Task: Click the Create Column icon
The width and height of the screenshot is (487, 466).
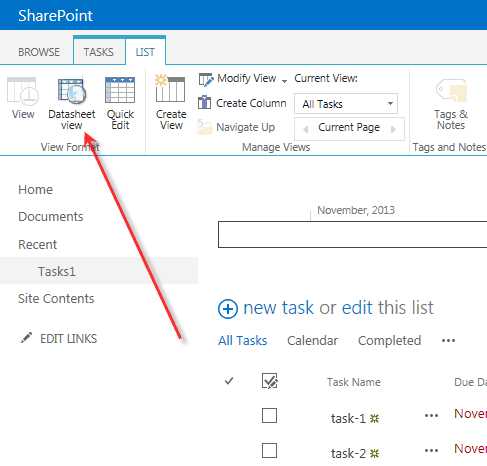Action: [x=204, y=103]
